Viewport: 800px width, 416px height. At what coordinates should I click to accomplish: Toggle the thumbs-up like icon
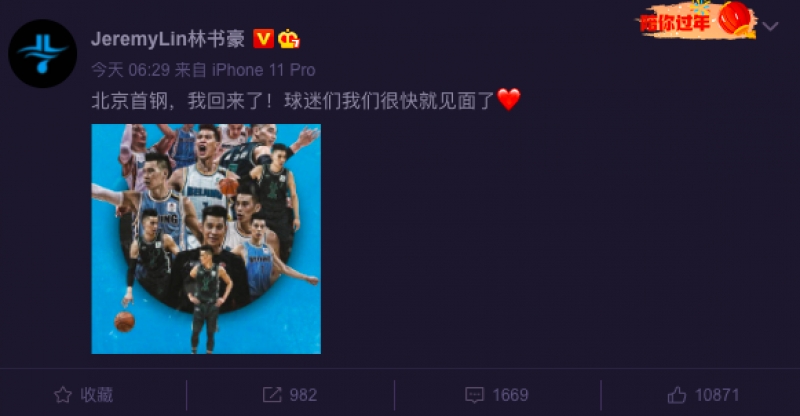click(677, 395)
